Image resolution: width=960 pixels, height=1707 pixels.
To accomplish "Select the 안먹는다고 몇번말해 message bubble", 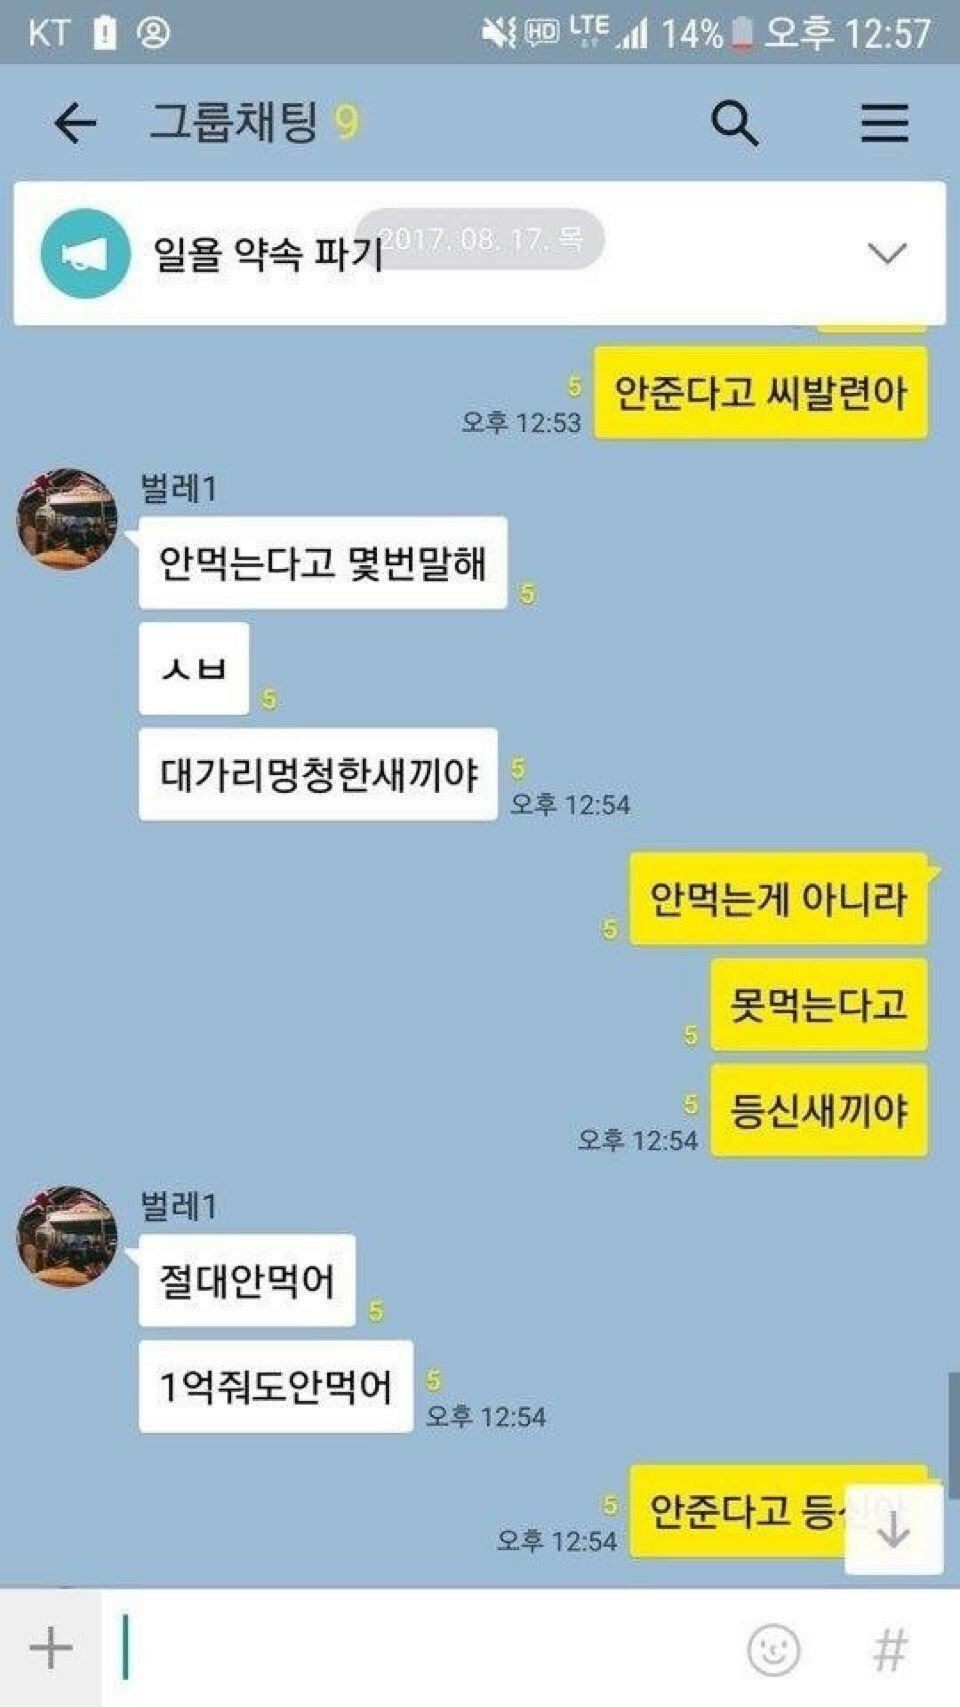I will coord(323,563).
